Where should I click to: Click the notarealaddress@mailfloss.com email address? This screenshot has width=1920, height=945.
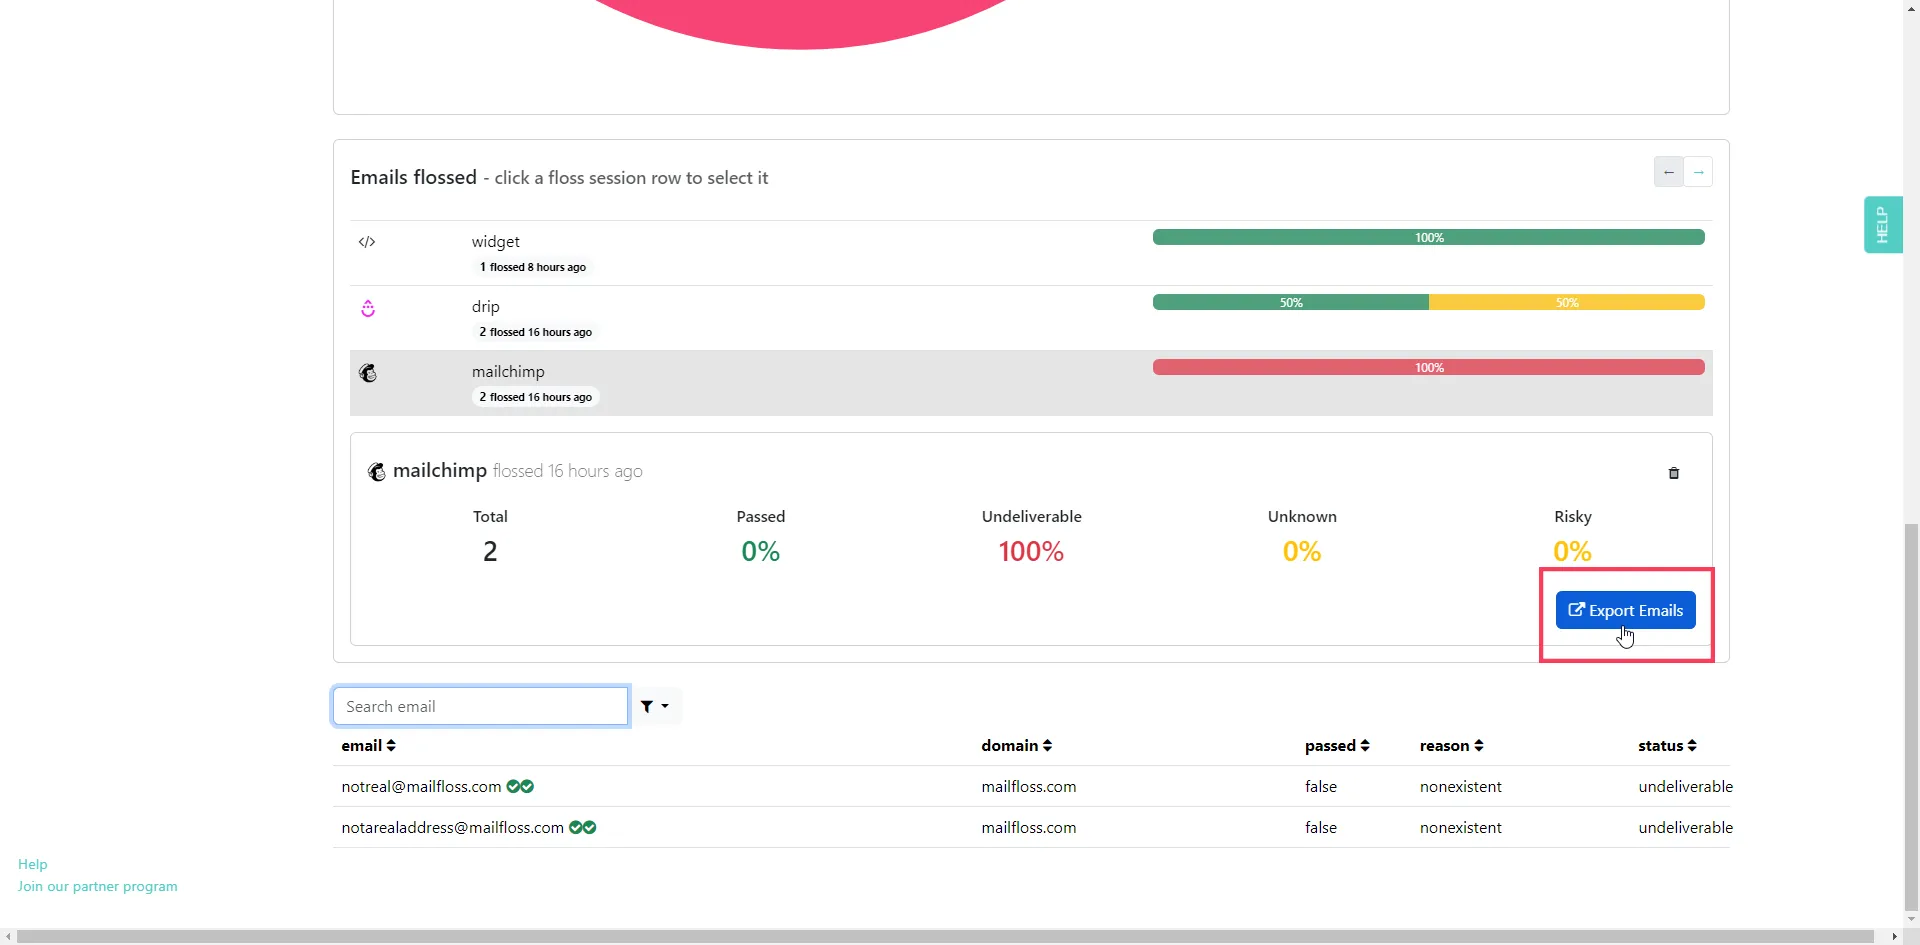coord(453,828)
